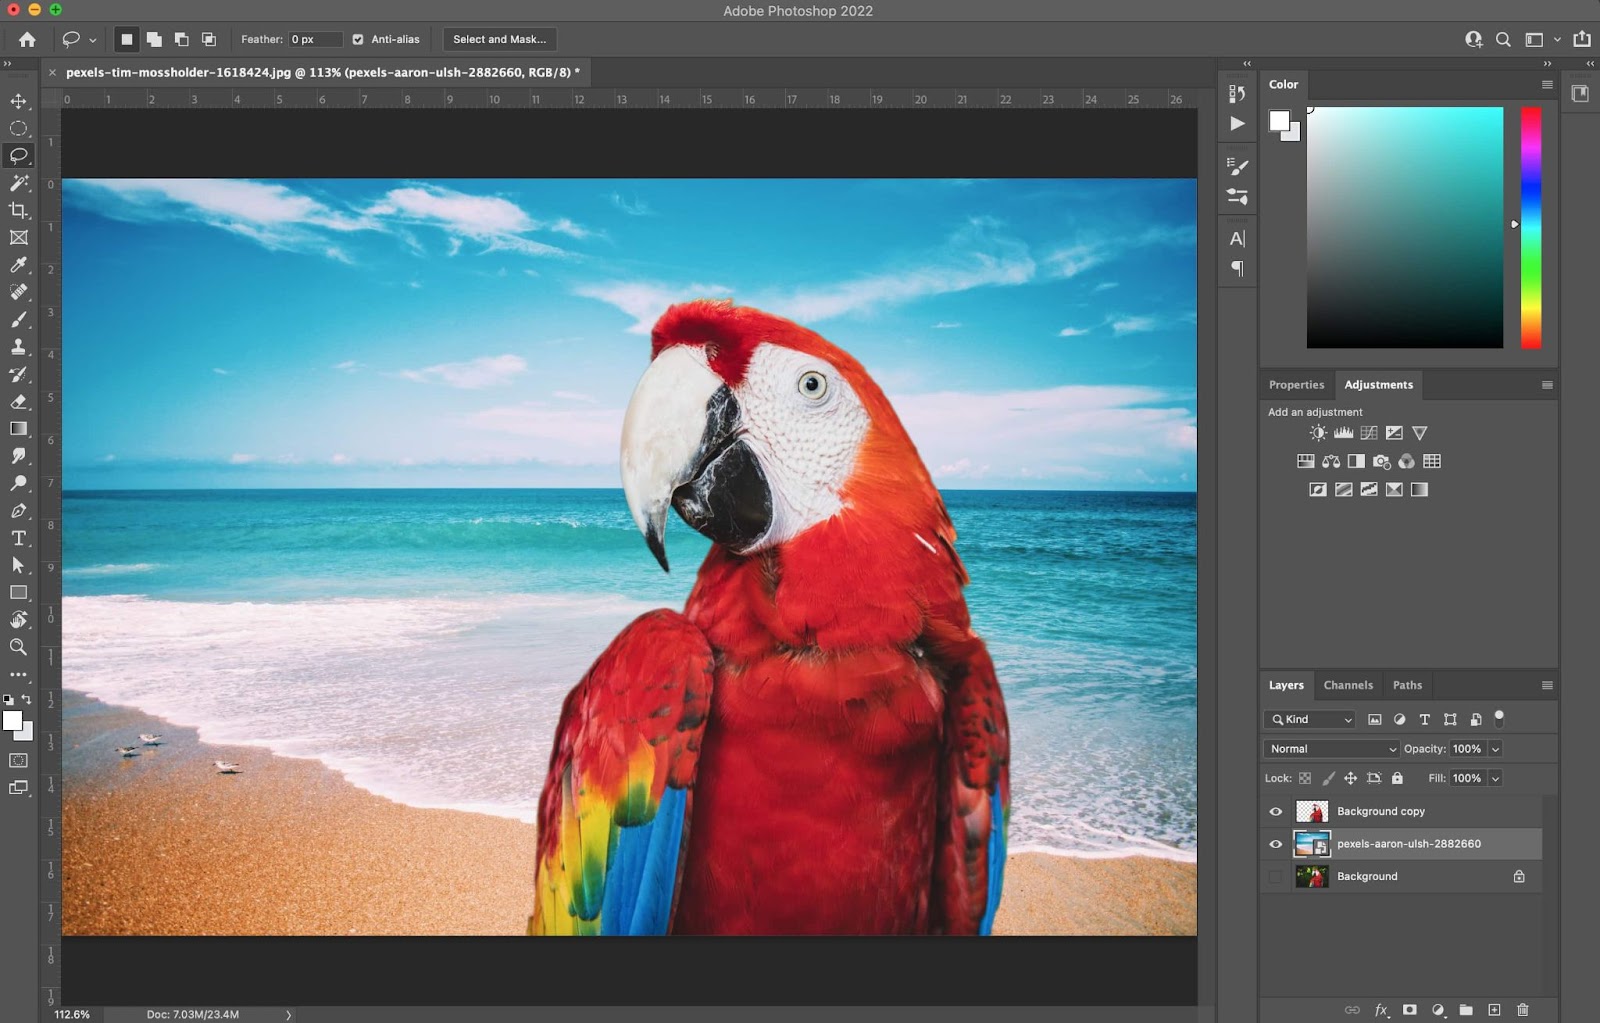Click the Delete layer trash icon
The height and width of the screenshot is (1023, 1600).
pyautogui.click(x=1522, y=1010)
